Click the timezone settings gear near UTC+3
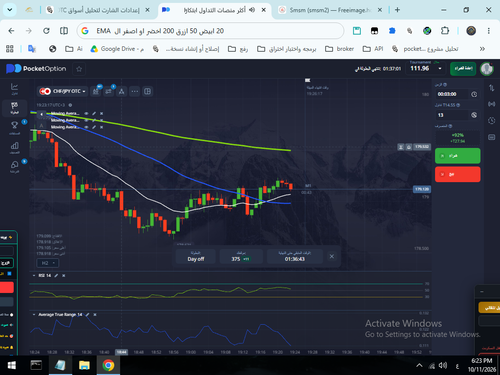This screenshot has height=375, width=500. 70,105
